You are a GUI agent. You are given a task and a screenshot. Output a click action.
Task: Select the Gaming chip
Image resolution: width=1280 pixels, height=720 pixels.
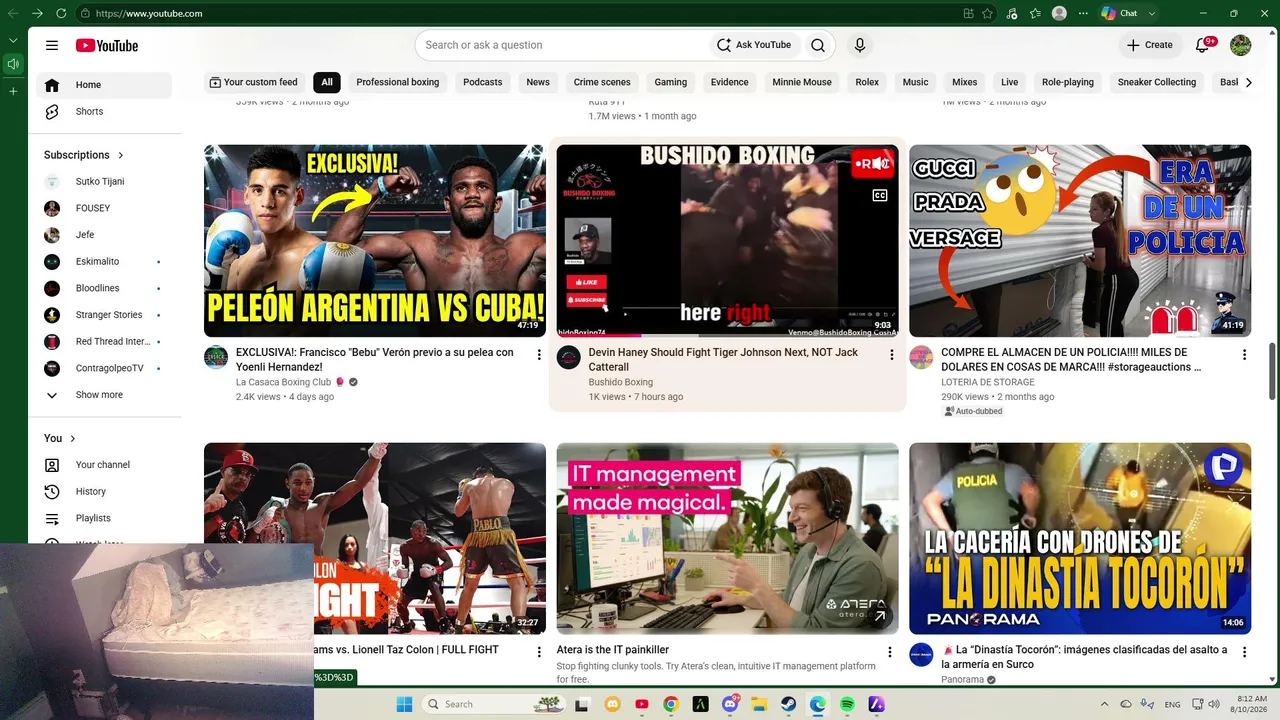[x=671, y=82]
